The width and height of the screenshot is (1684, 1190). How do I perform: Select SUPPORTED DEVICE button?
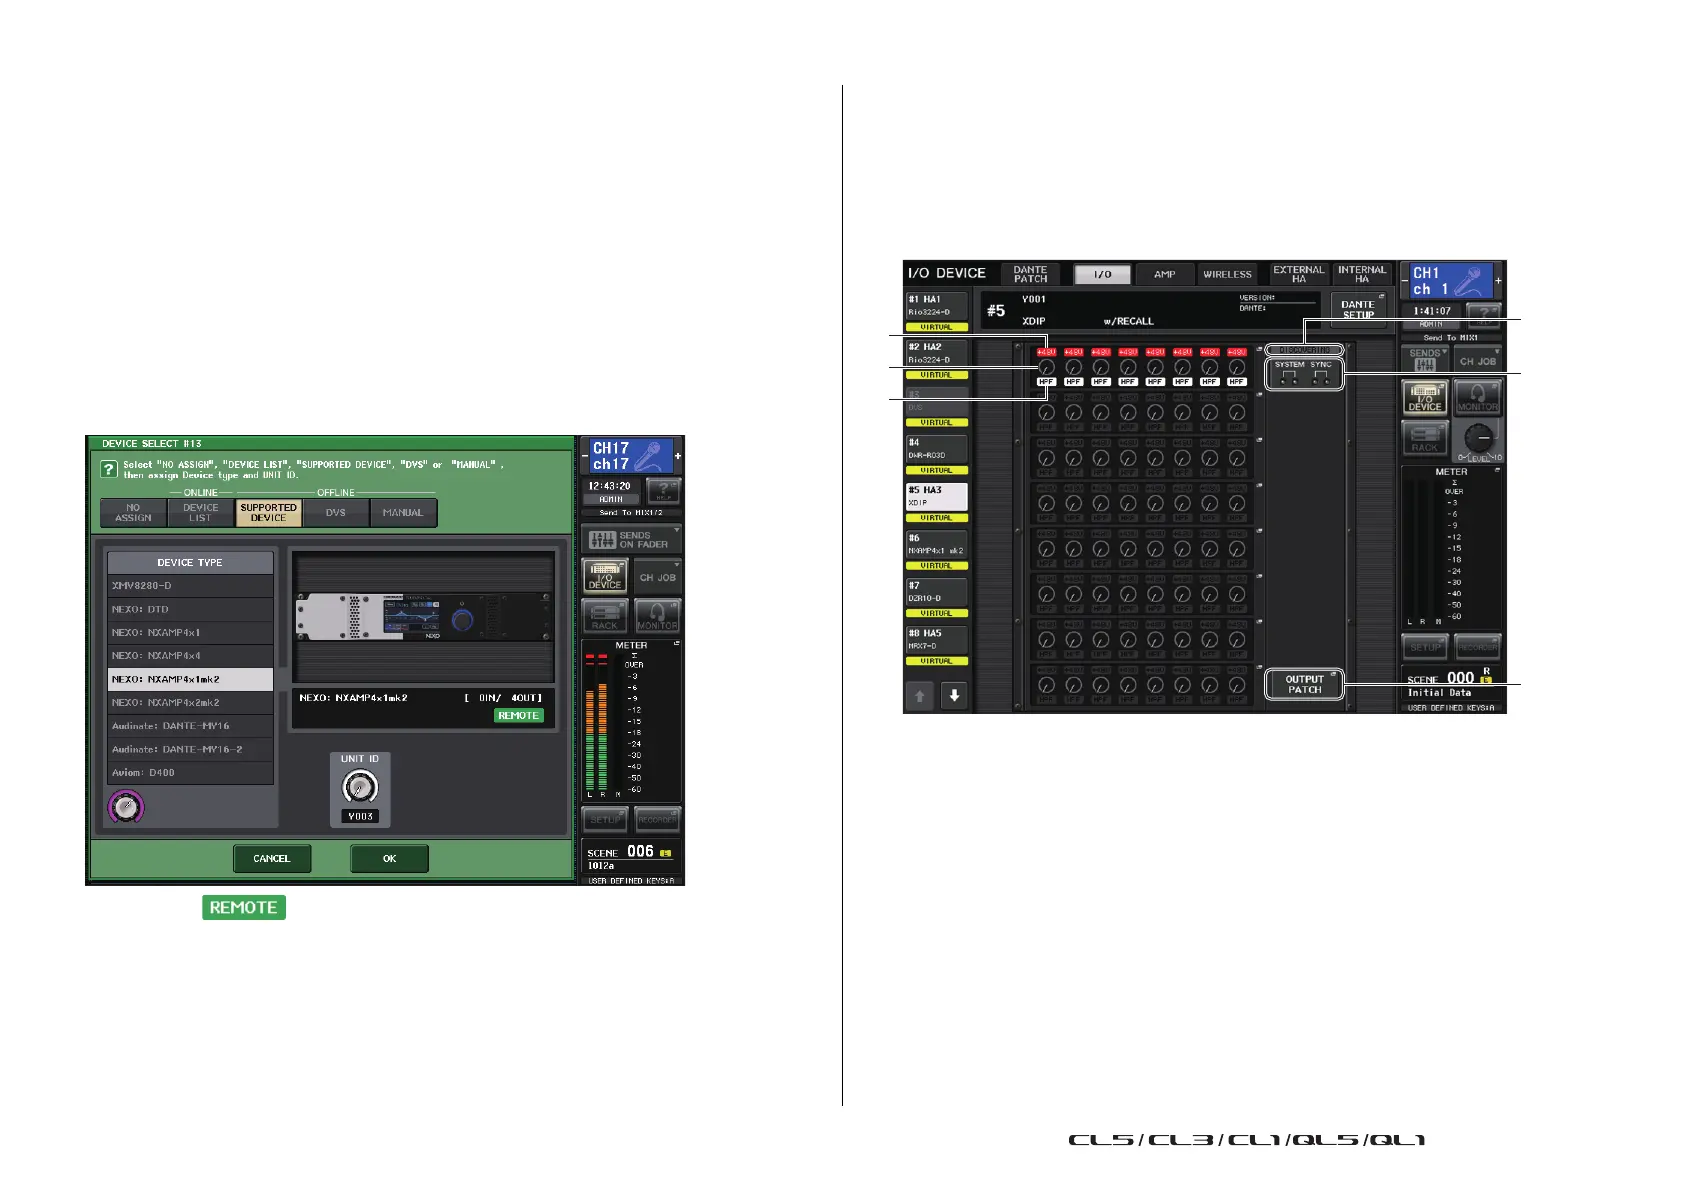[x=268, y=513]
